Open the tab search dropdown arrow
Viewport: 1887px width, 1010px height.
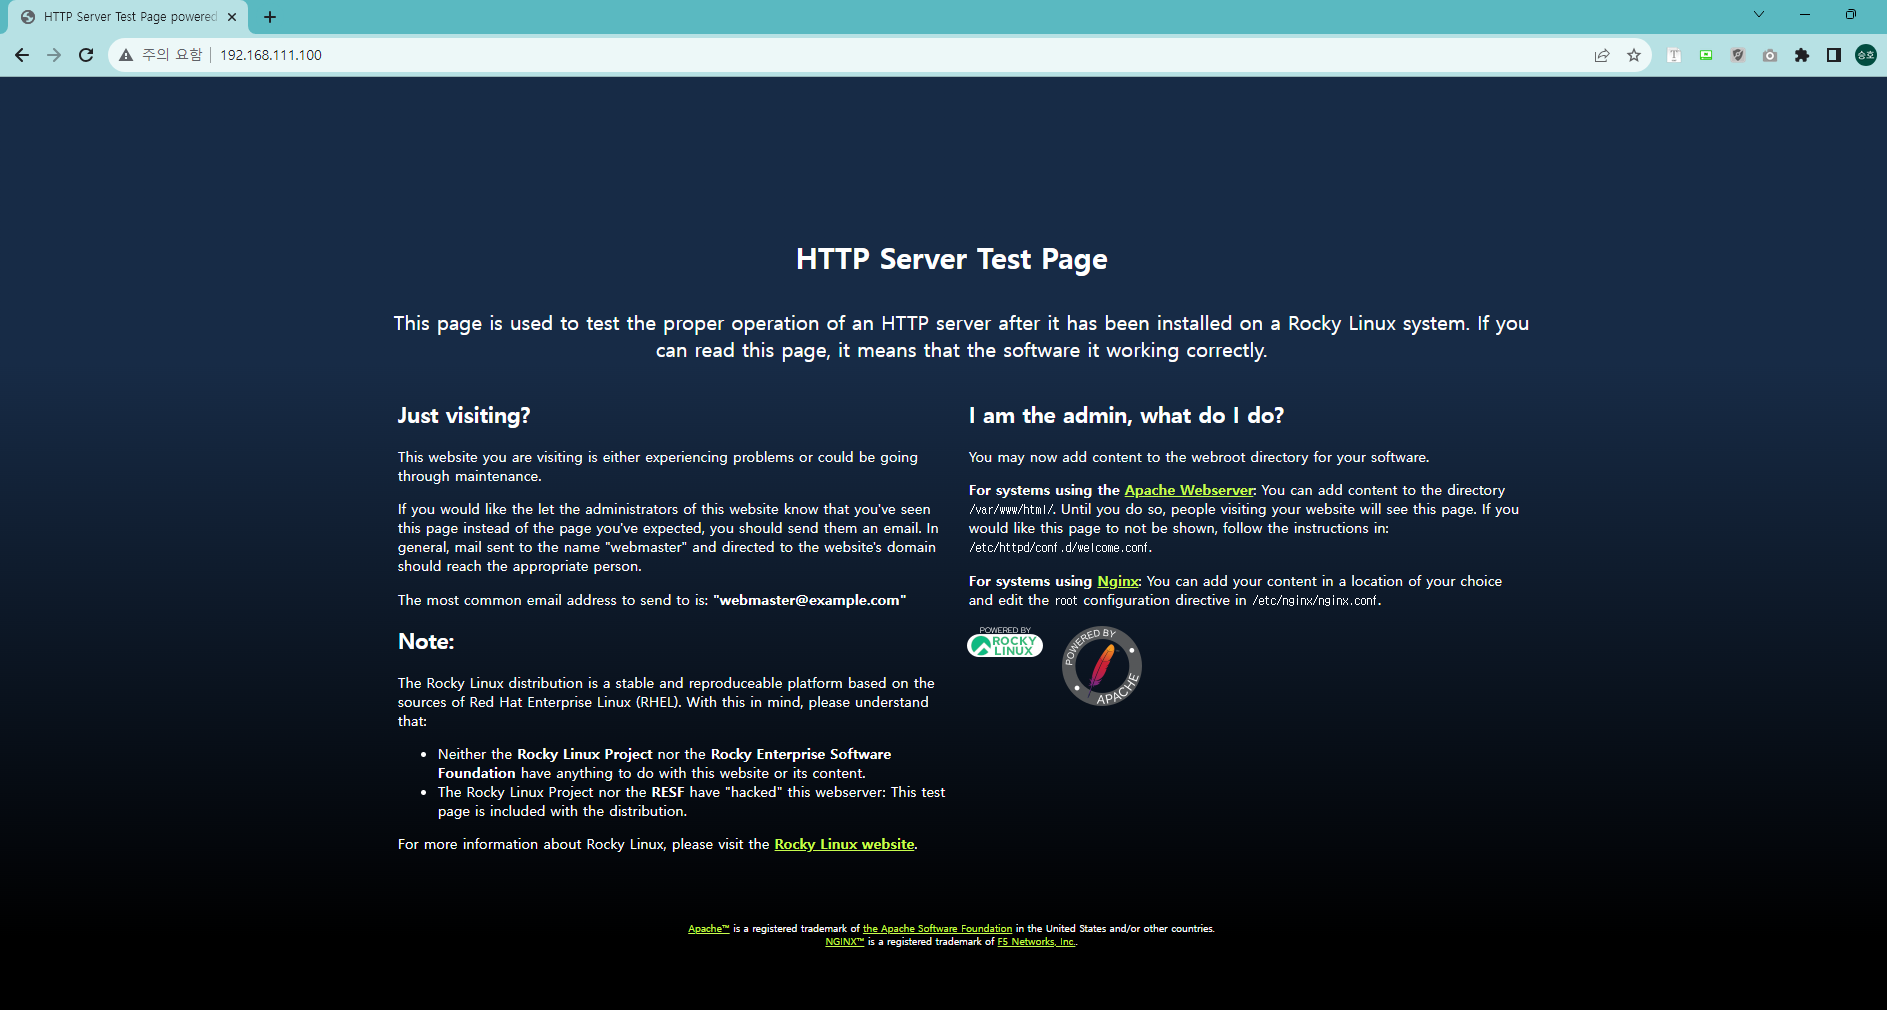click(x=1759, y=15)
